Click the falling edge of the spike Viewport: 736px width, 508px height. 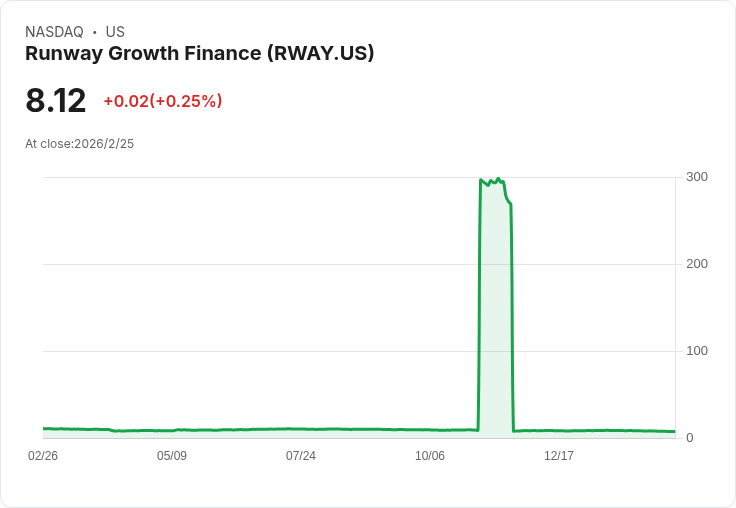(x=512, y=317)
